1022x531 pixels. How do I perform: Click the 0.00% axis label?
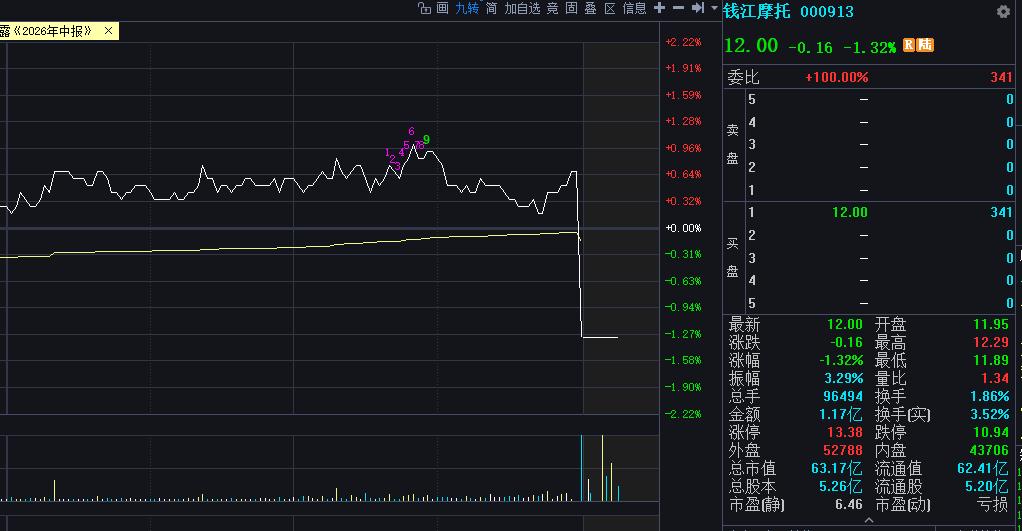[683, 228]
